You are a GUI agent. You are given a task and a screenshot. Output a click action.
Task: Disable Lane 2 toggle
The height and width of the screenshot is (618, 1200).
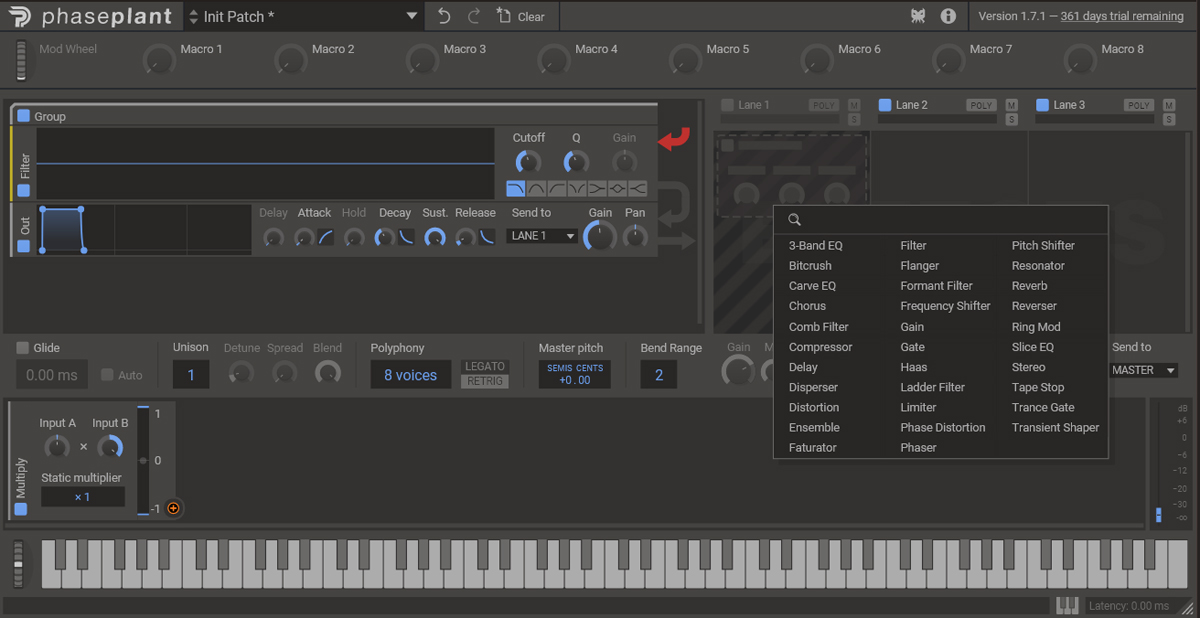[x=884, y=105]
